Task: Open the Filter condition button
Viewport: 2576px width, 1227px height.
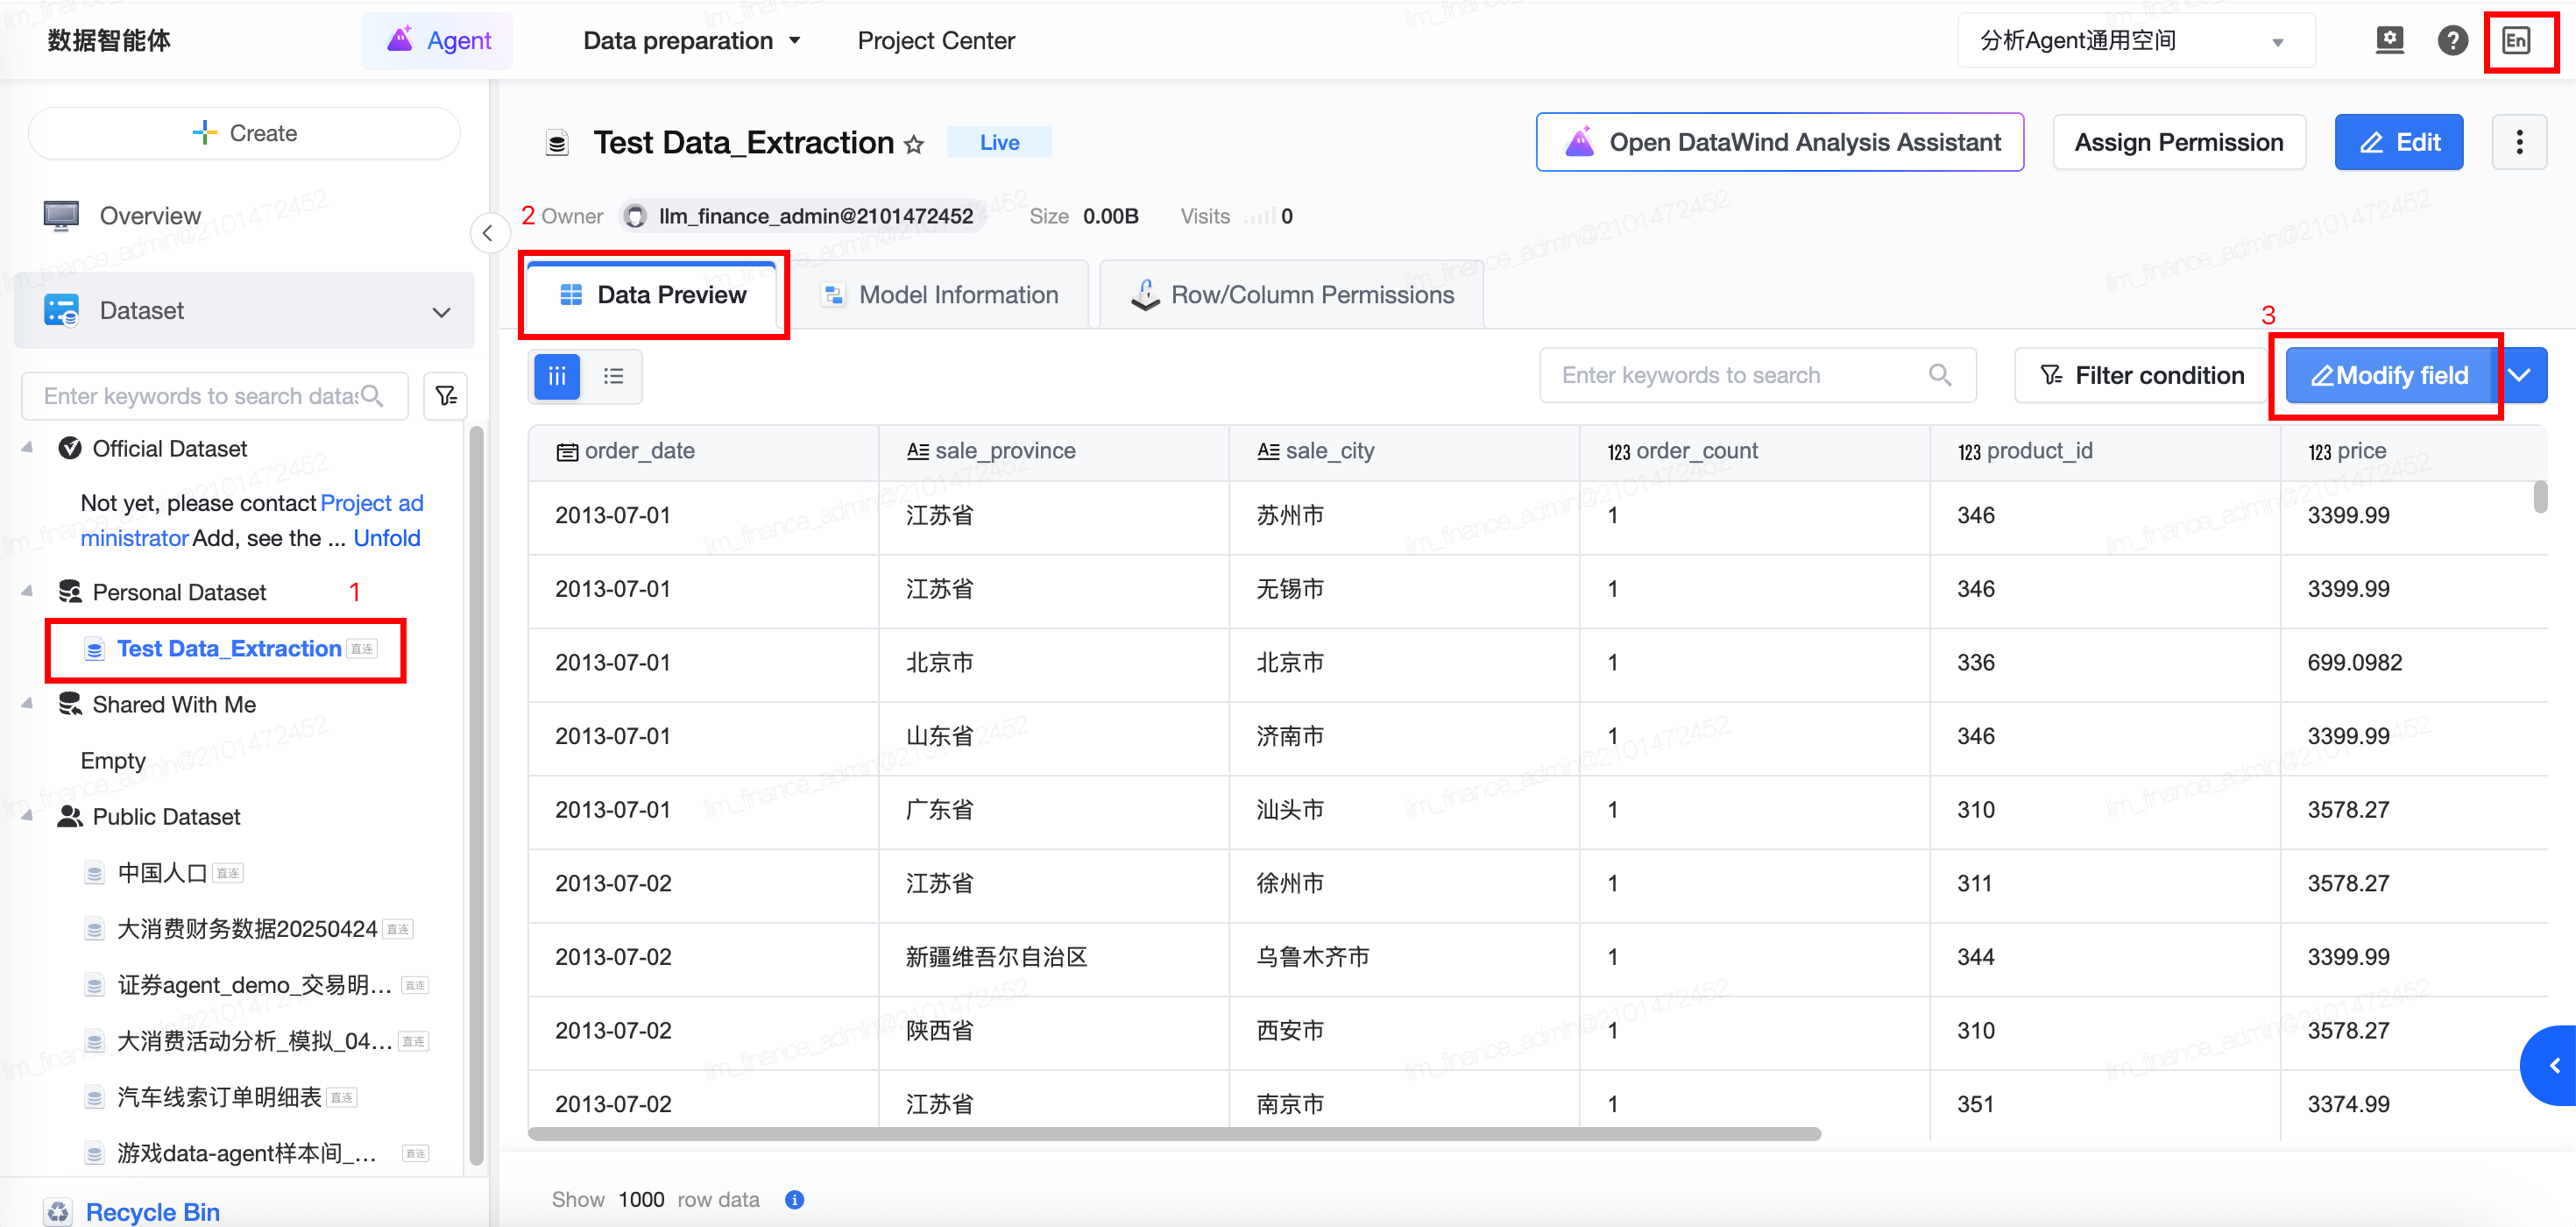Action: [2141, 375]
